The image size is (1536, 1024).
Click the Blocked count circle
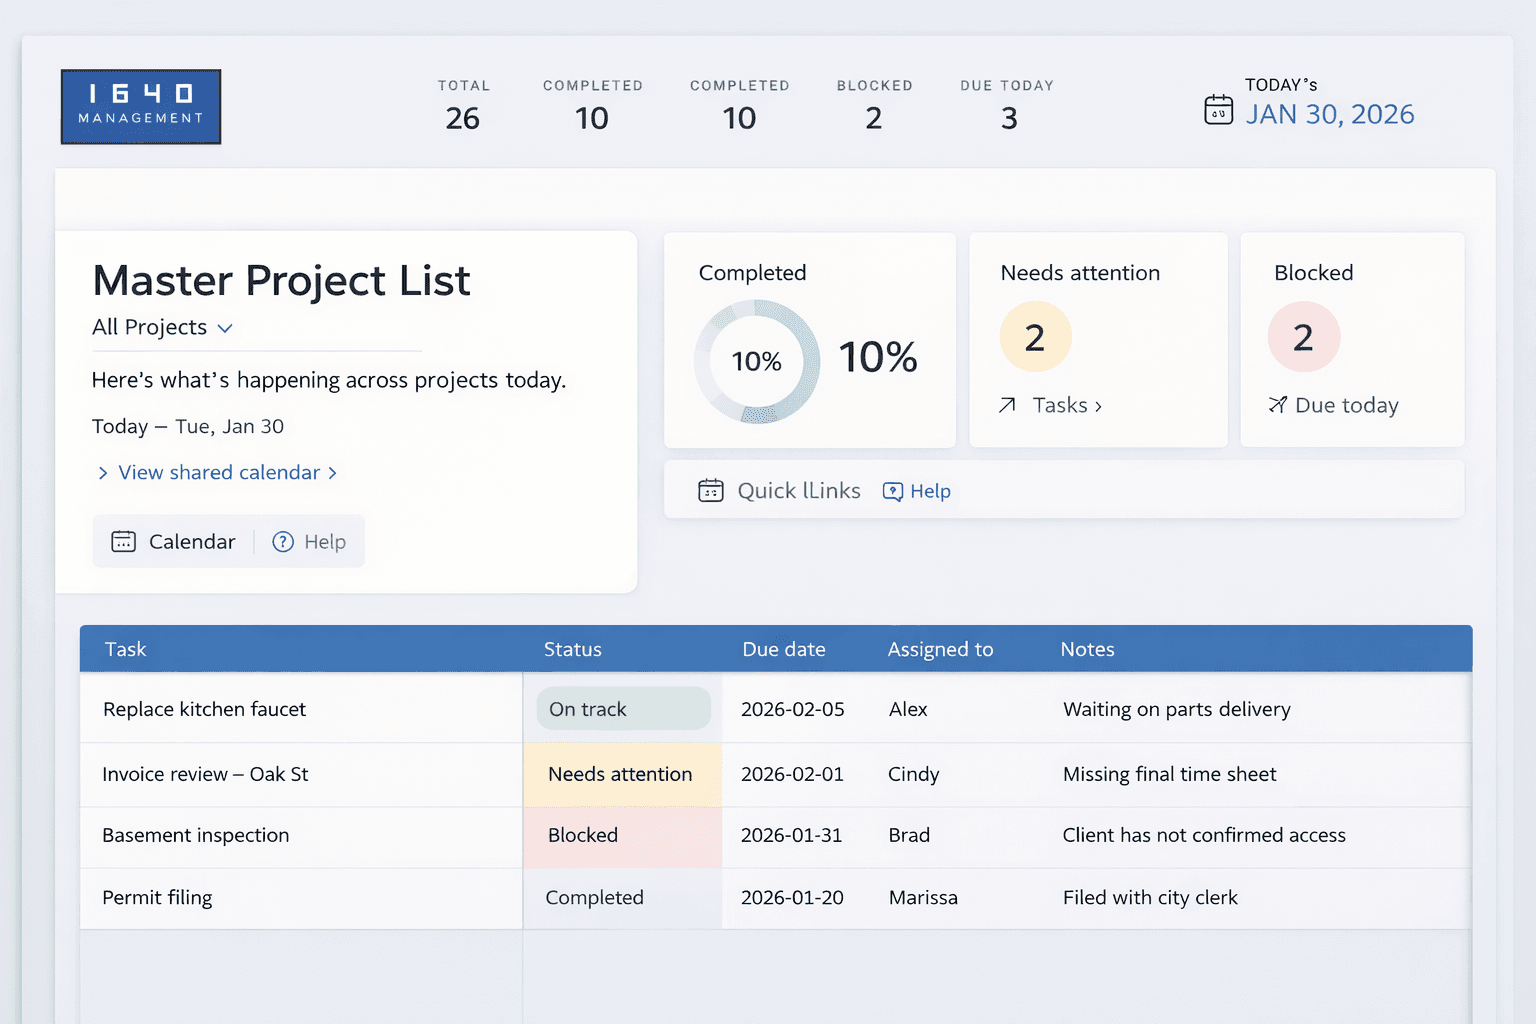tap(1303, 337)
